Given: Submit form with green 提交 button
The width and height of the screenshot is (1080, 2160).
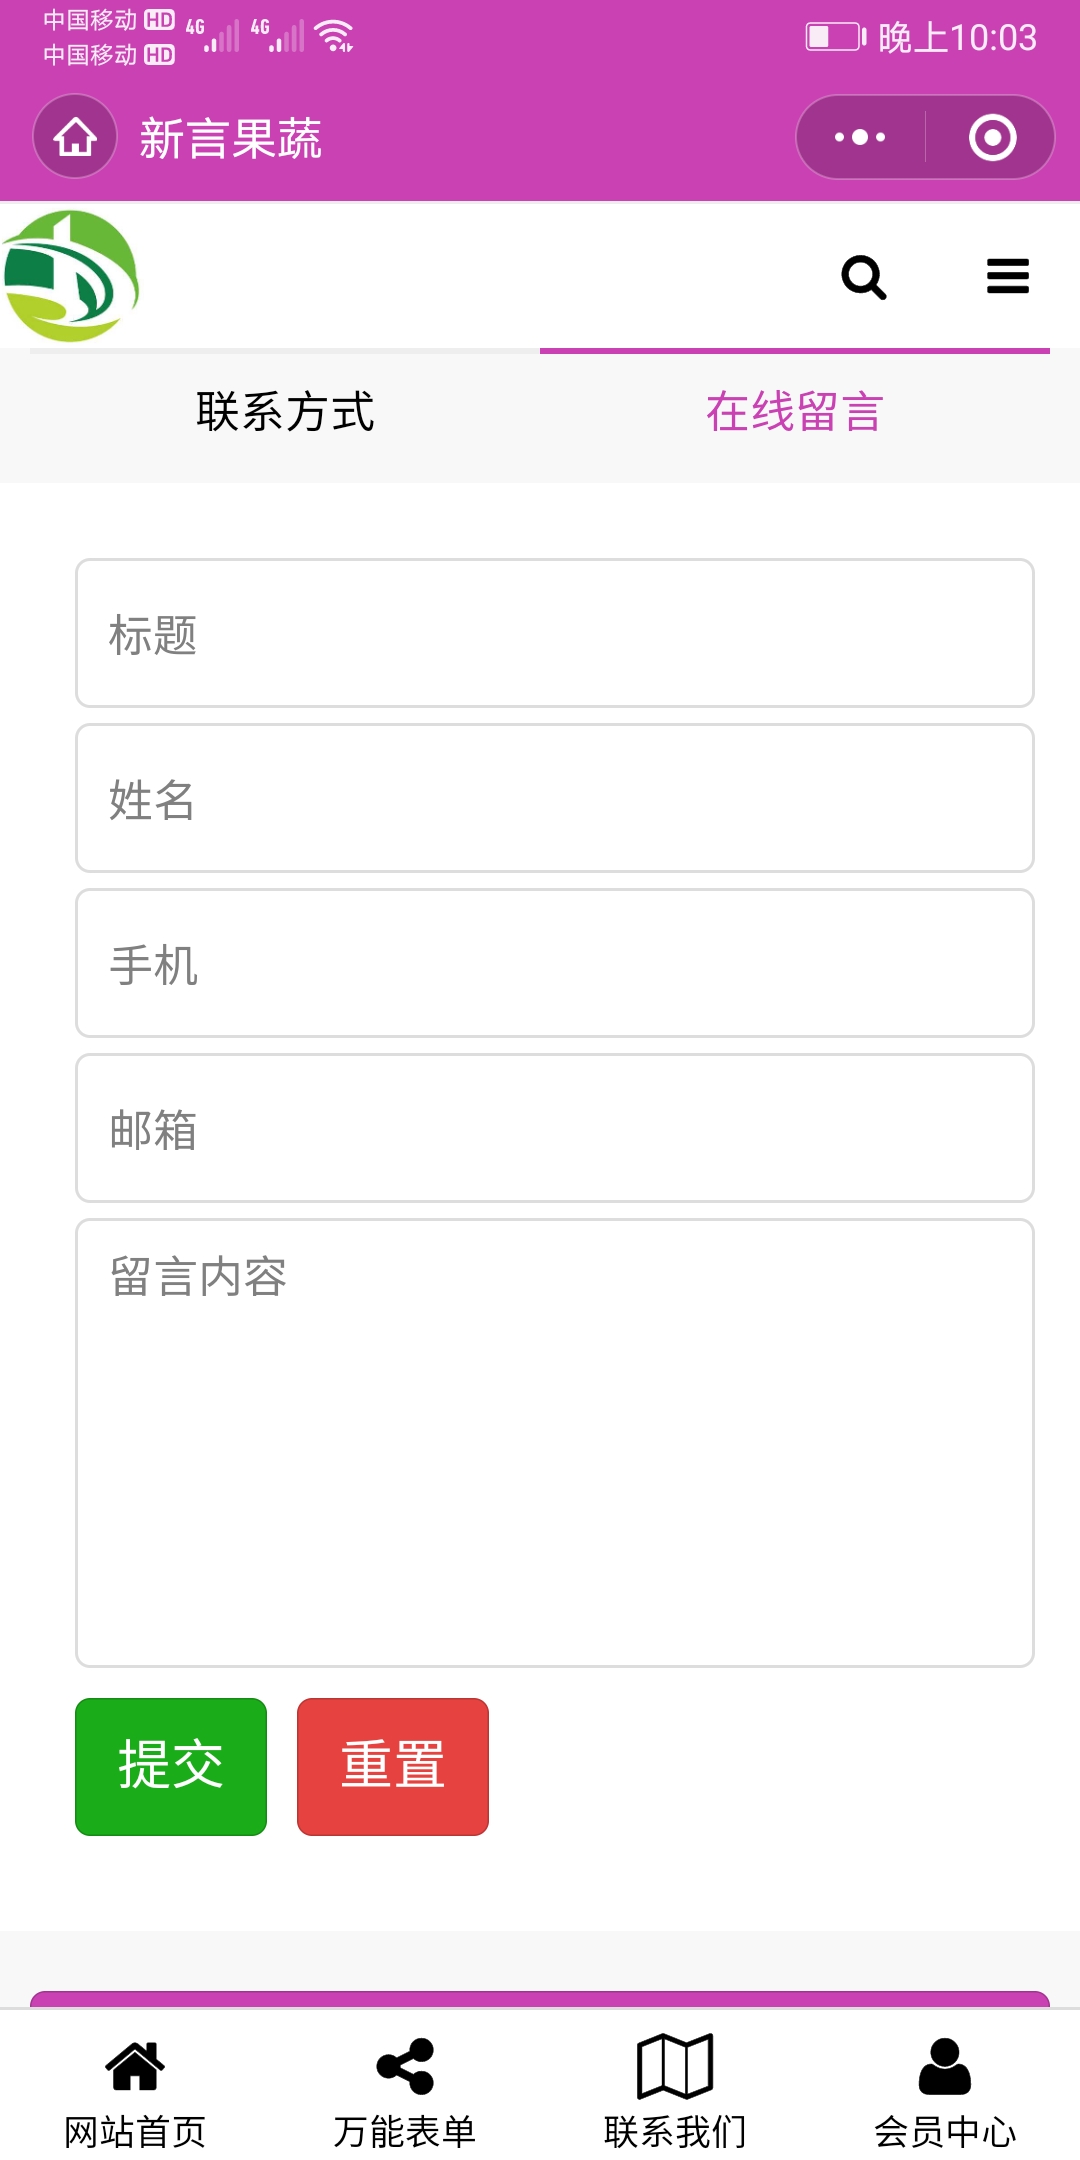Looking at the screenshot, I should tap(171, 1767).
